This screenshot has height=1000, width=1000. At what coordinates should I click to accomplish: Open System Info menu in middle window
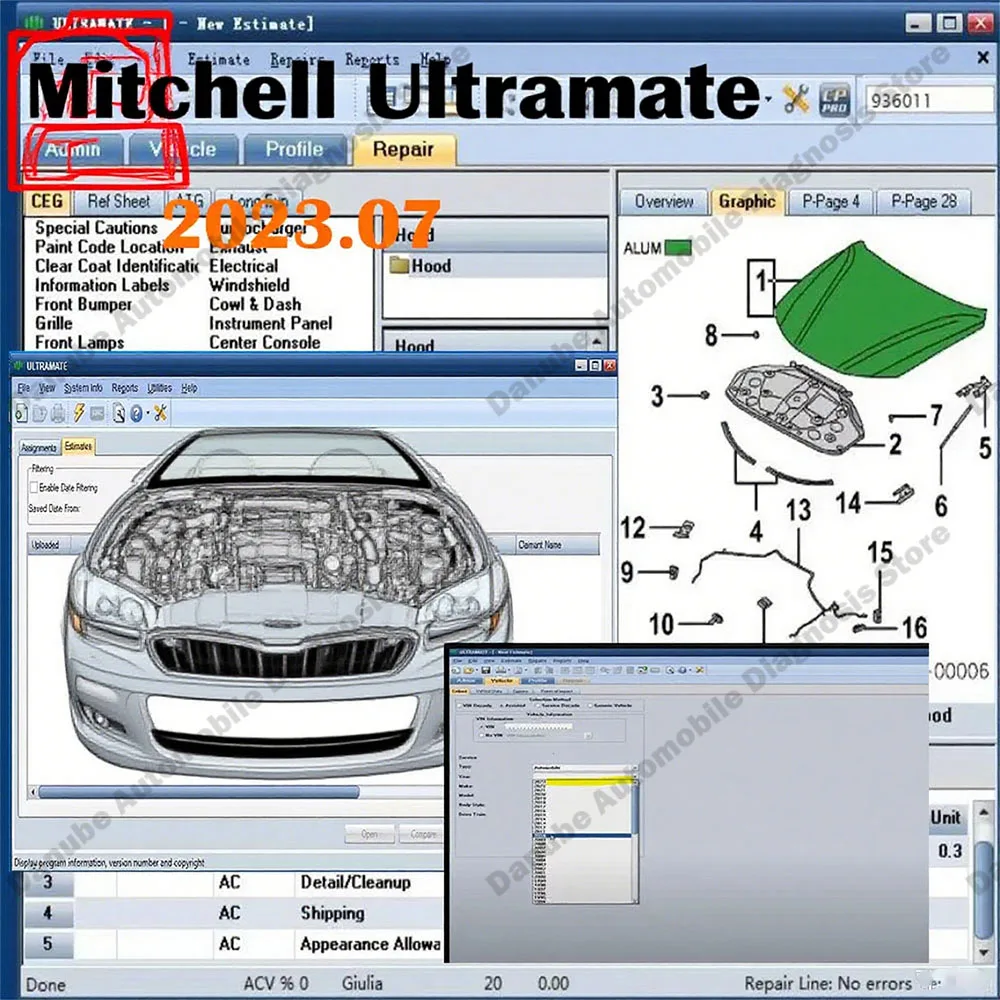pyautogui.click(x=83, y=388)
